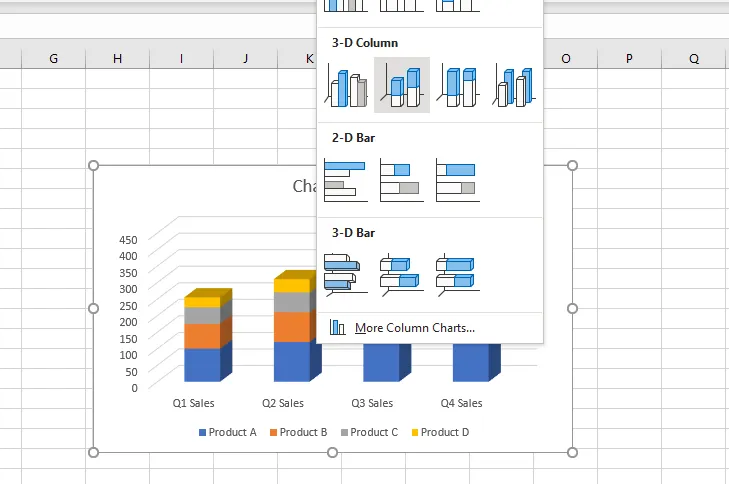Image resolution: width=729 pixels, height=484 pixels.
Task: Select the orange Product B segment in Q1 Sales
Action: coord(202,336)
